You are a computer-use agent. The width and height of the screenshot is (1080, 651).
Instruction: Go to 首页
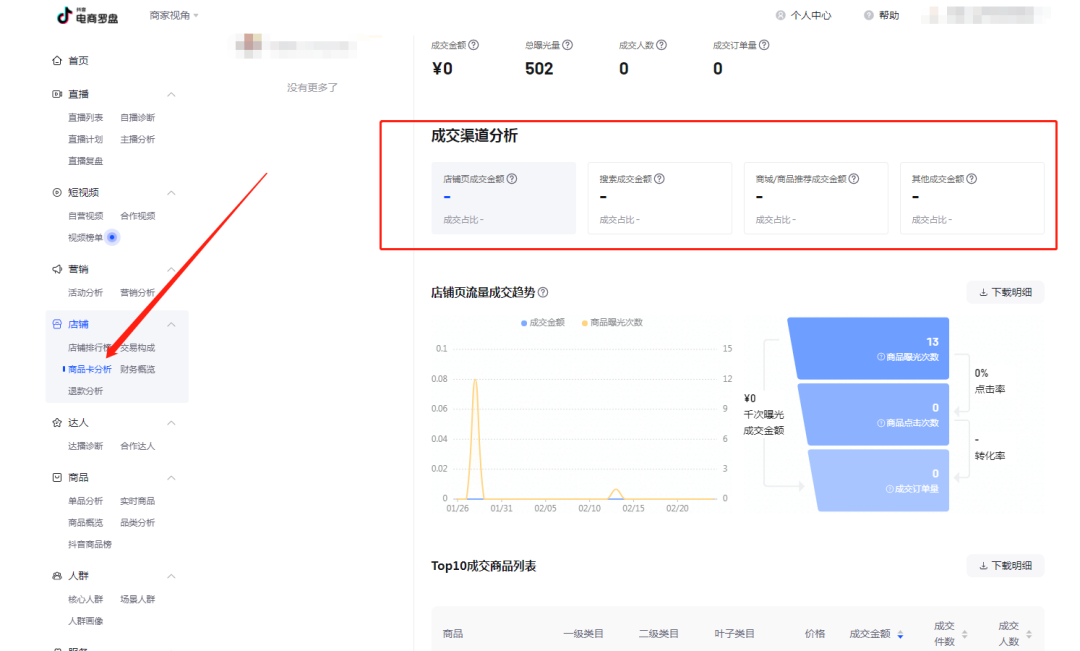78,61
